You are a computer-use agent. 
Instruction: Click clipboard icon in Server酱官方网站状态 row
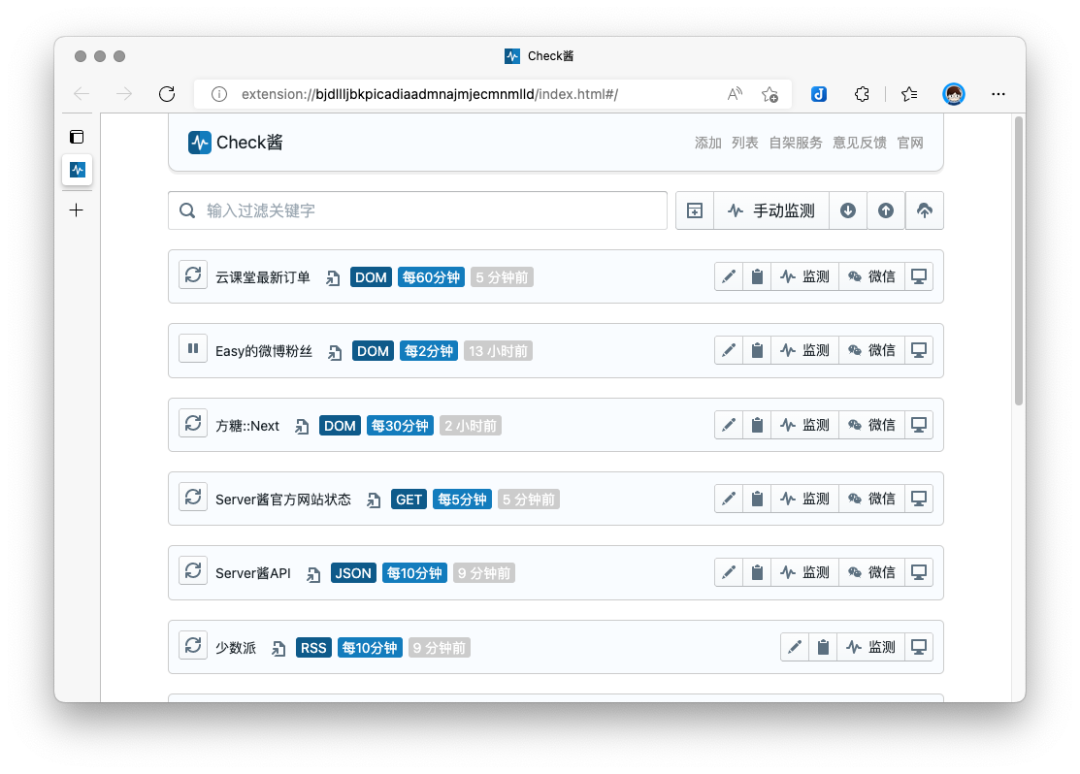pos(757,499)
